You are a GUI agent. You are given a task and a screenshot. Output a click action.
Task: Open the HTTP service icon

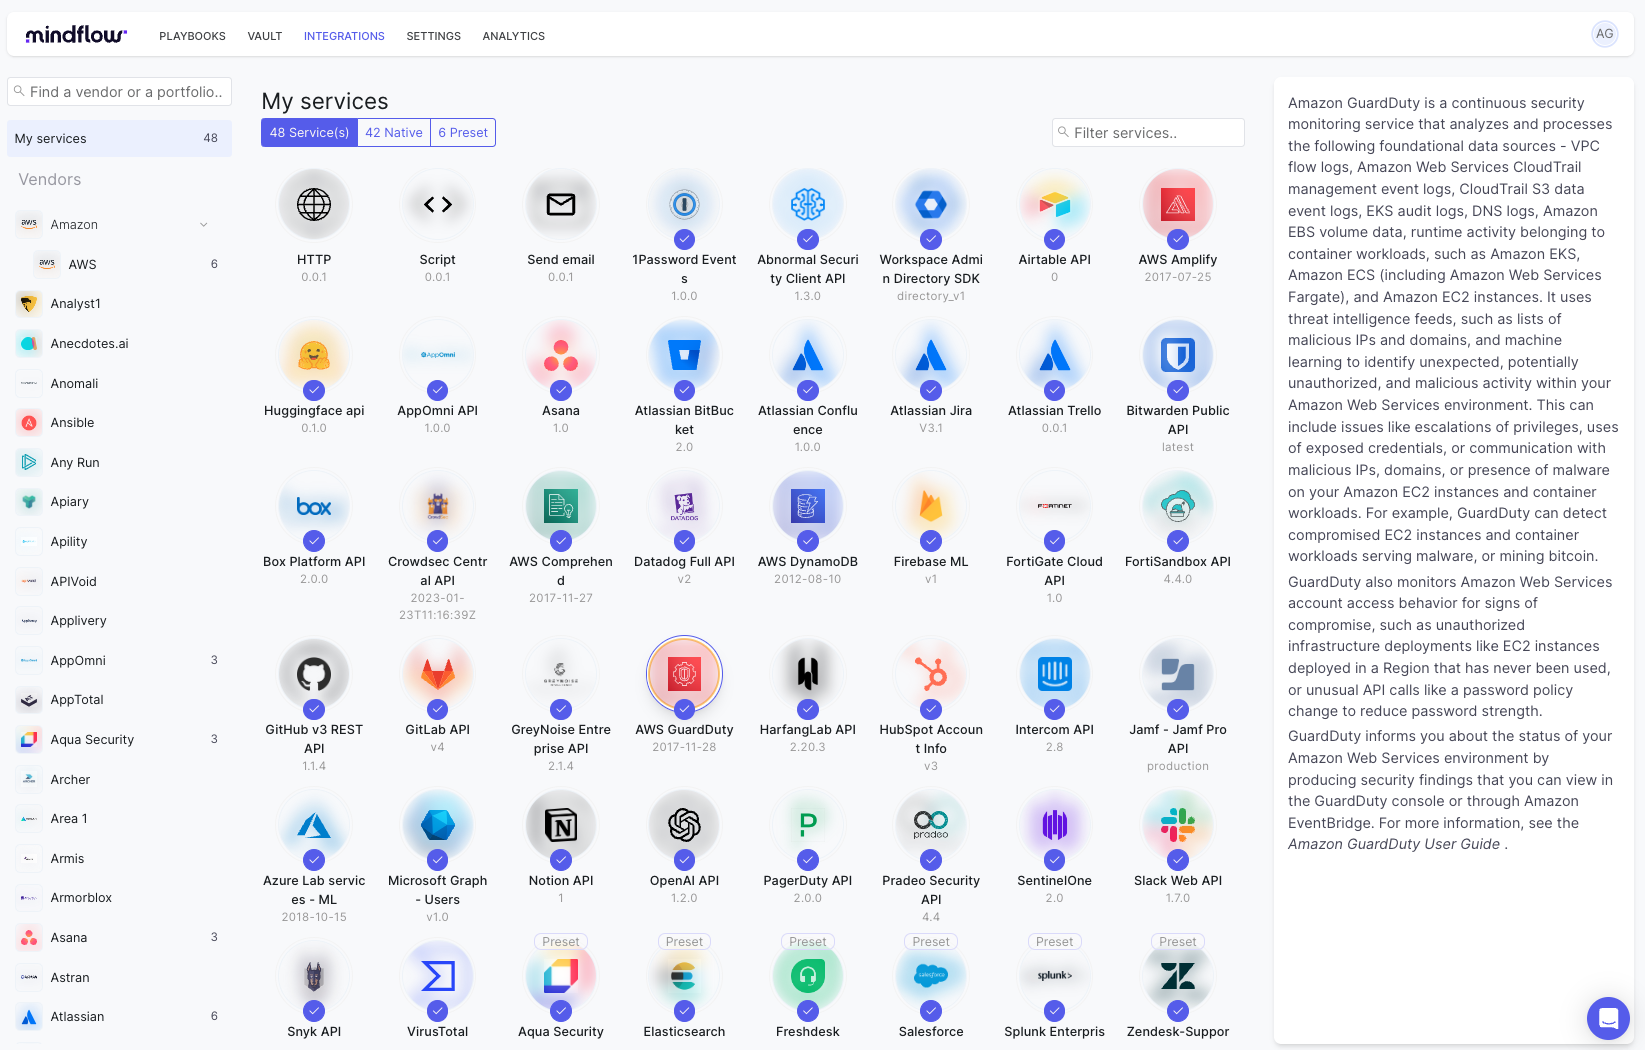click(x=314, y=204)
